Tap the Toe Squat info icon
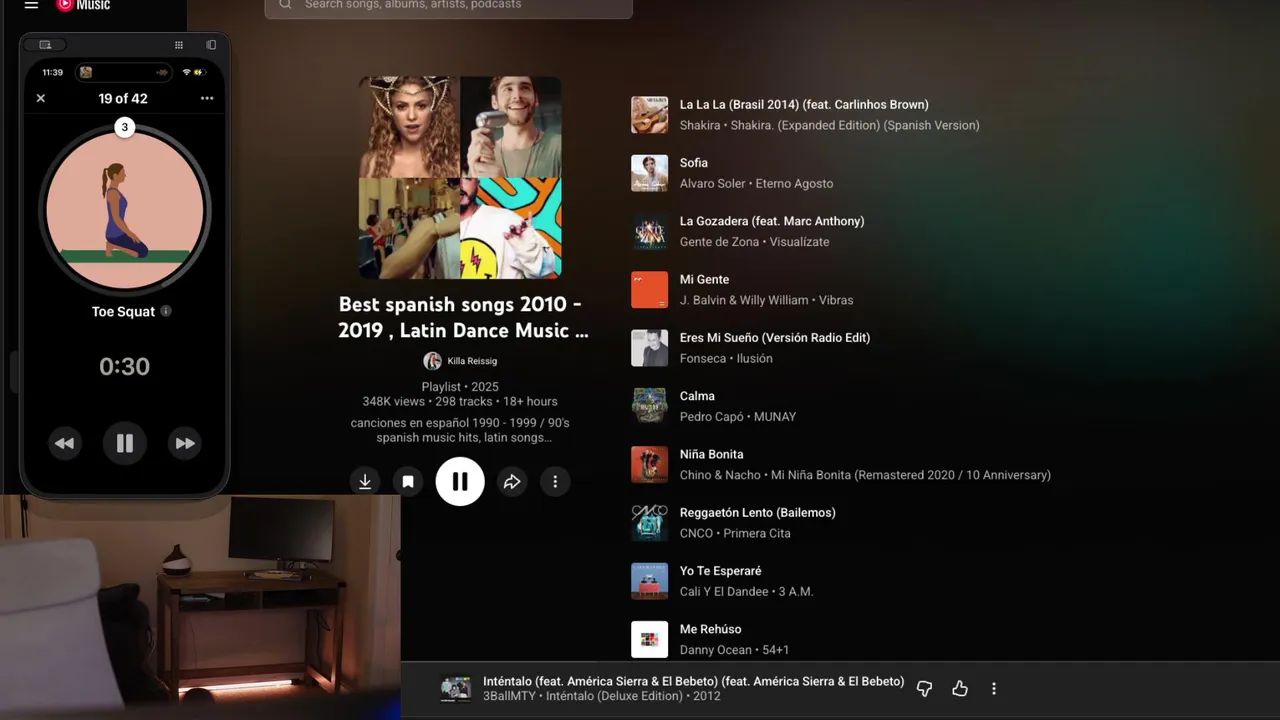Image resolution: width=1280 pixels, height=720 pixels. coord(166,311)
